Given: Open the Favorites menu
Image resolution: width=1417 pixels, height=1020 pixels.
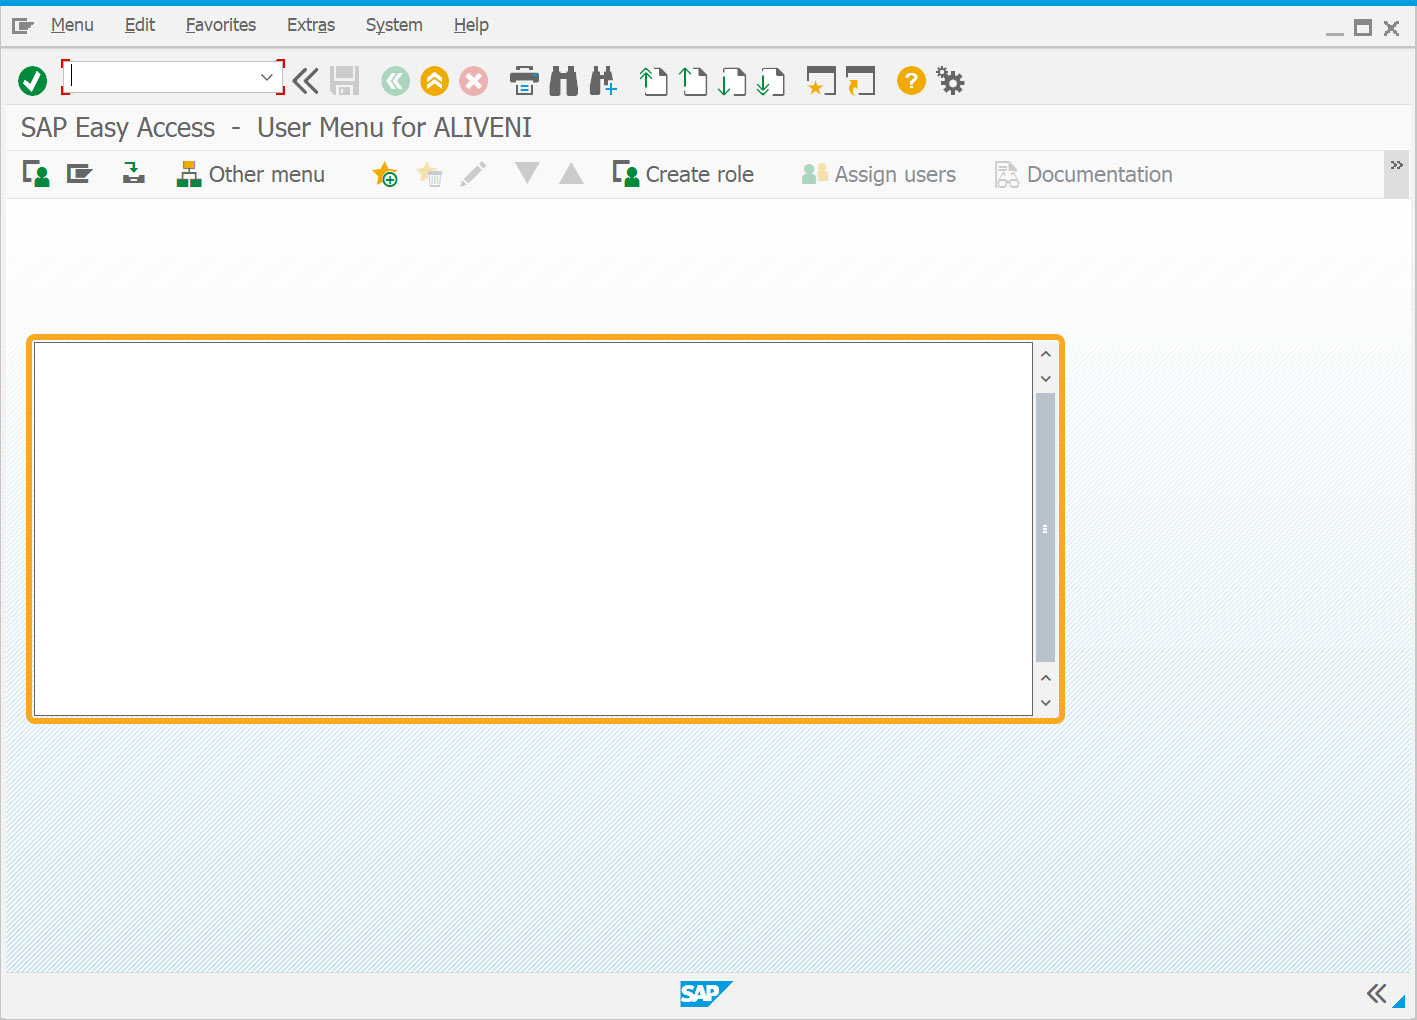Looking at the screenshot, I should coord(221,25).
